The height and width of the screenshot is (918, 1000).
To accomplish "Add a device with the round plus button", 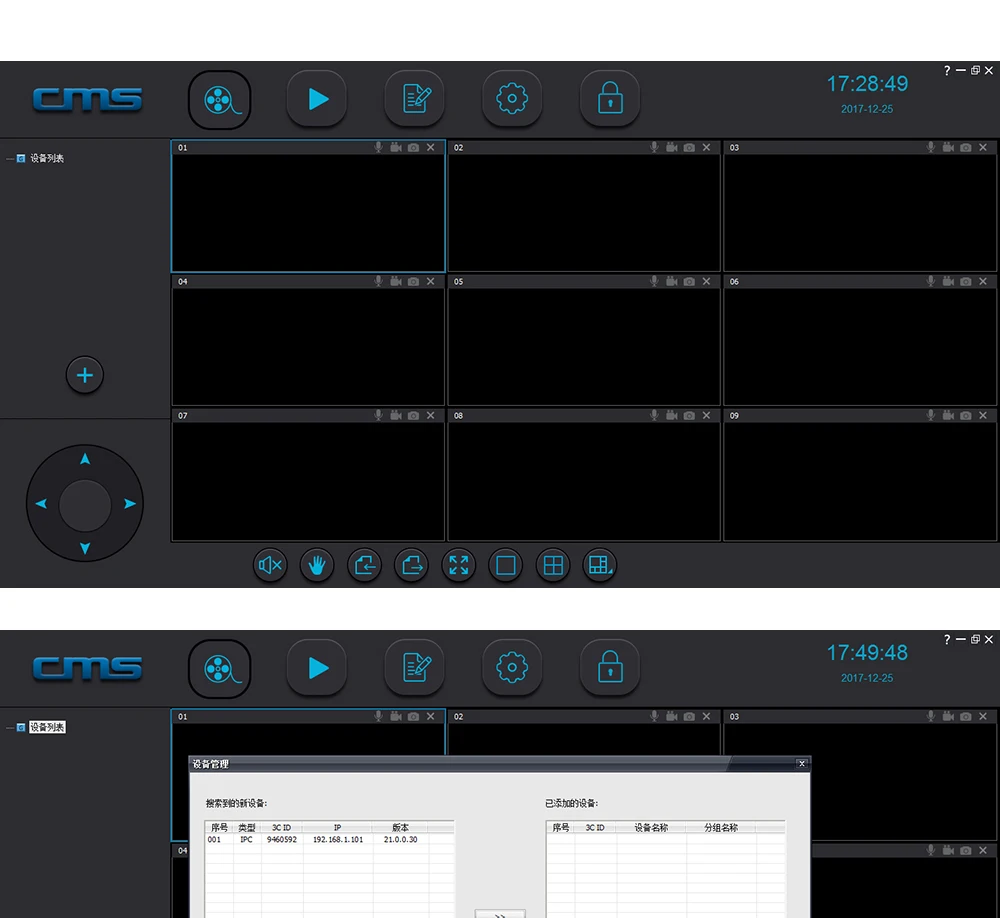I will point(85,375).
